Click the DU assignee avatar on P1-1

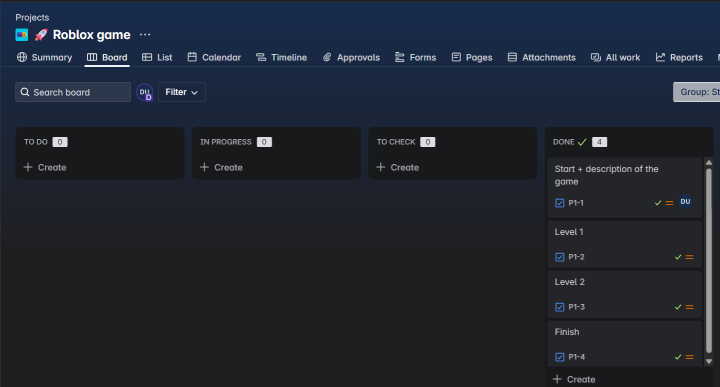[x=686, y=202]
